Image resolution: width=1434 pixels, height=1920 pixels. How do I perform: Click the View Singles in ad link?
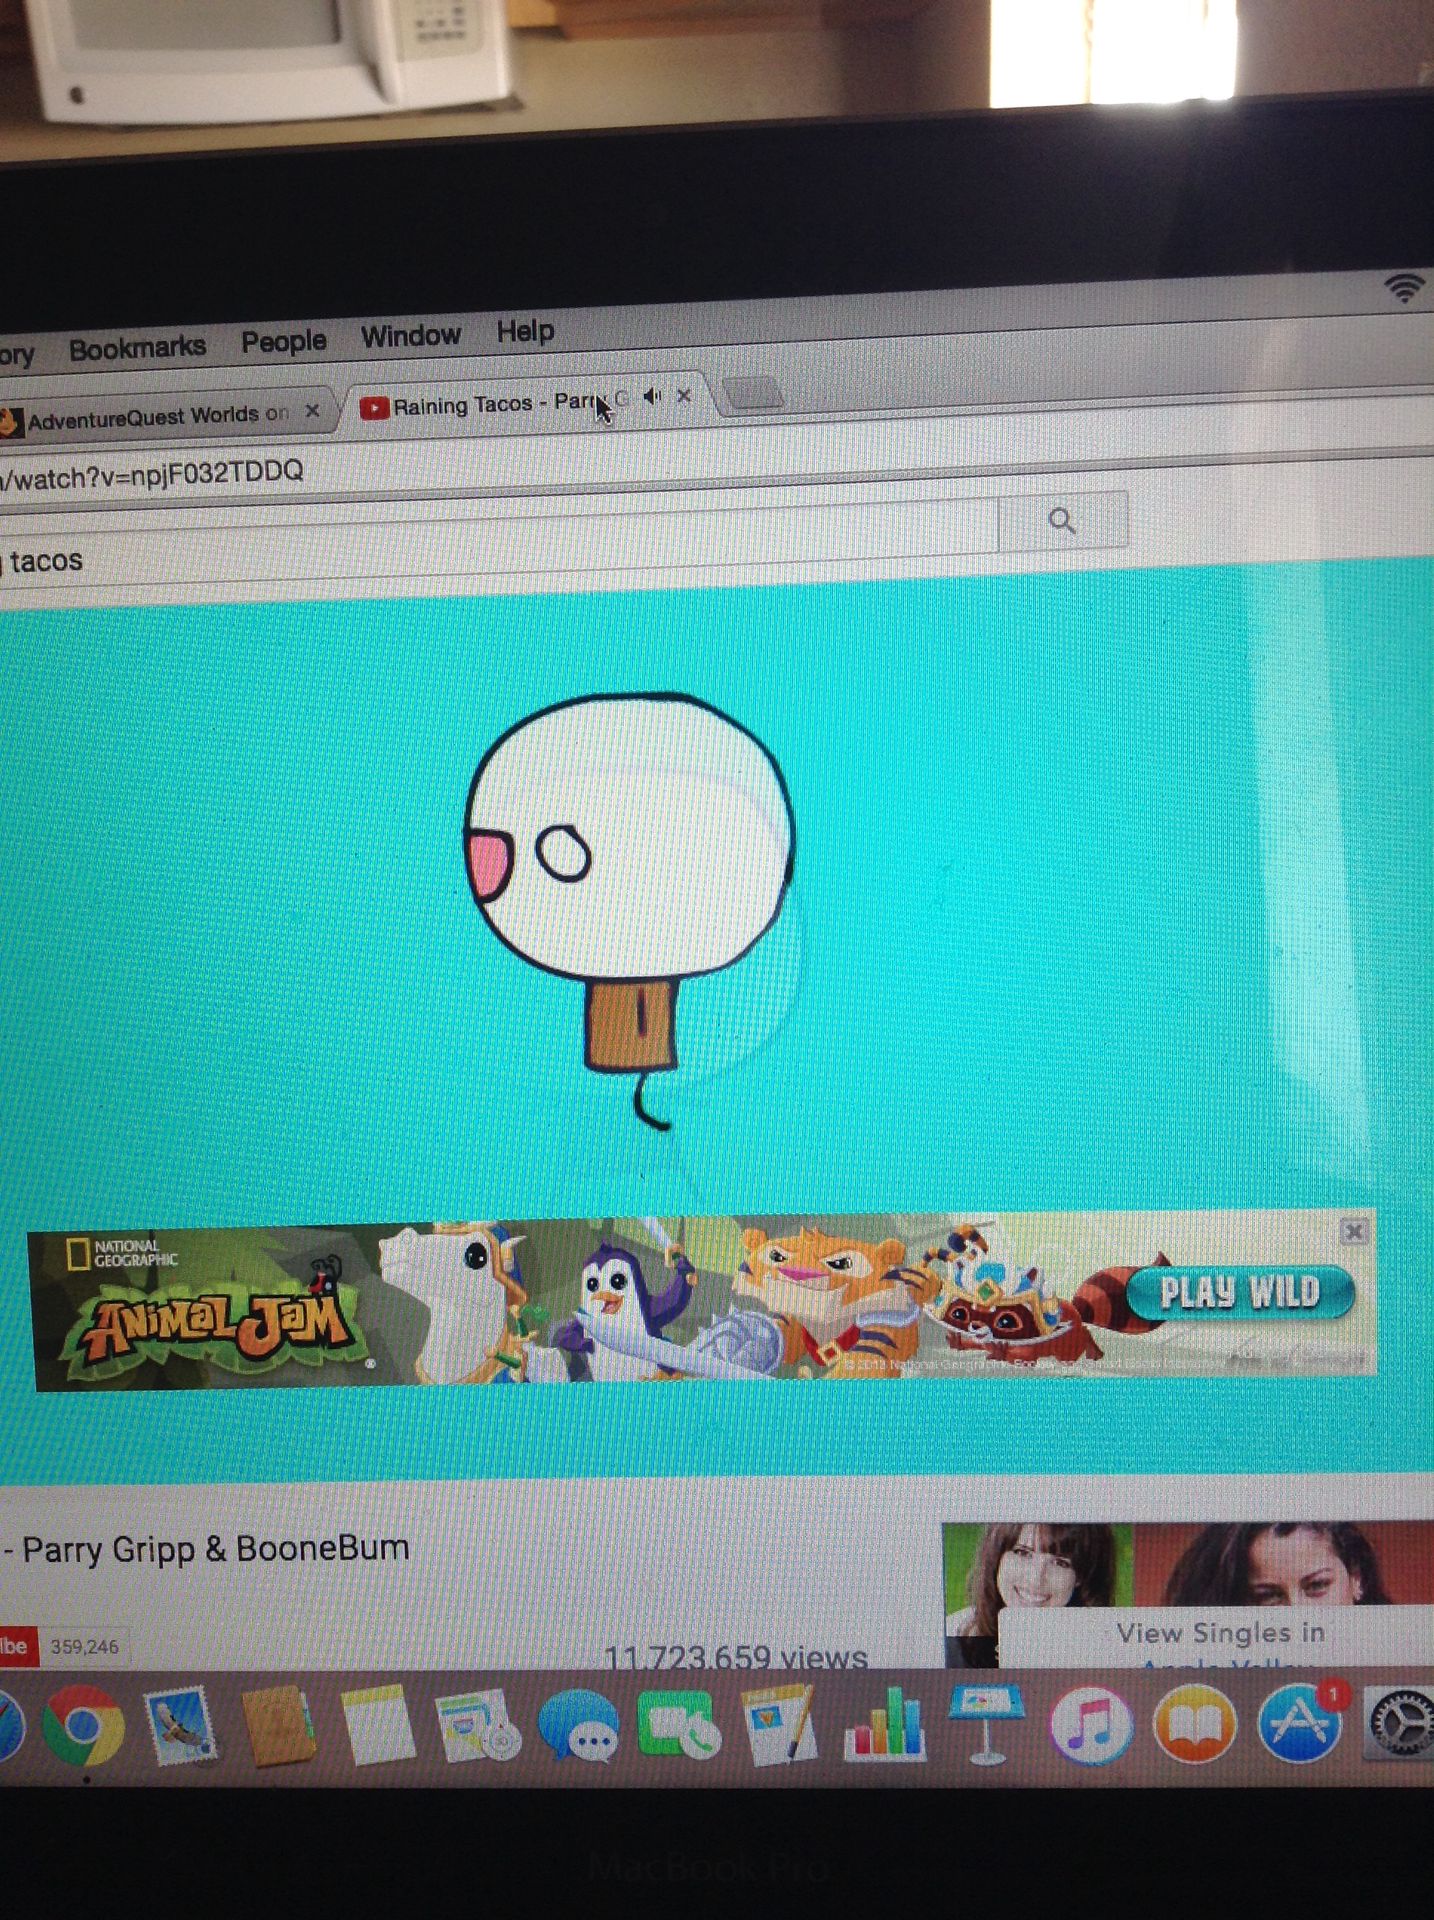(x=1220, y=1633)
